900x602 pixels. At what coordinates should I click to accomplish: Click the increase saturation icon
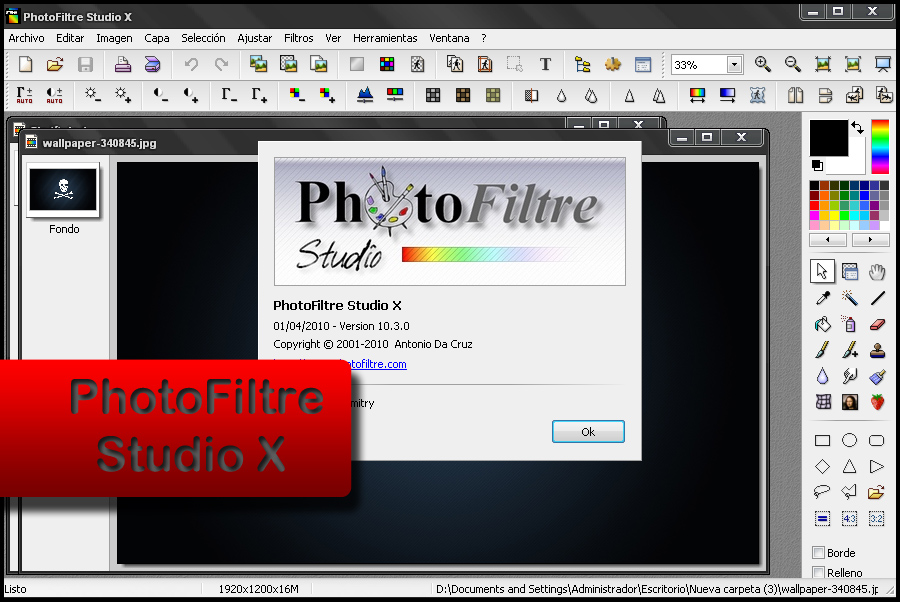click(327, 95)
